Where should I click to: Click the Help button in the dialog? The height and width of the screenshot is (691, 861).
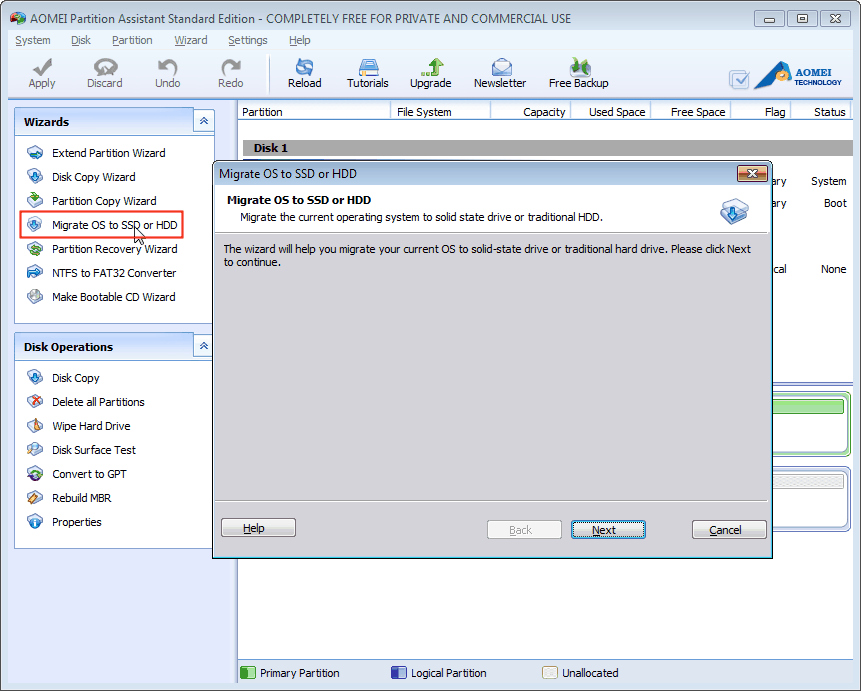point(258,528)
